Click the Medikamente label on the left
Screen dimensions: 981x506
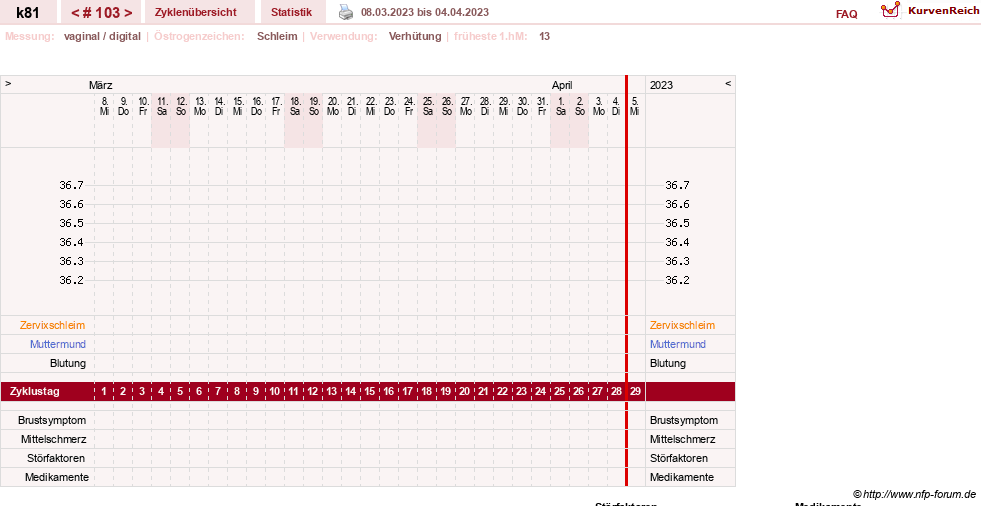57,477
